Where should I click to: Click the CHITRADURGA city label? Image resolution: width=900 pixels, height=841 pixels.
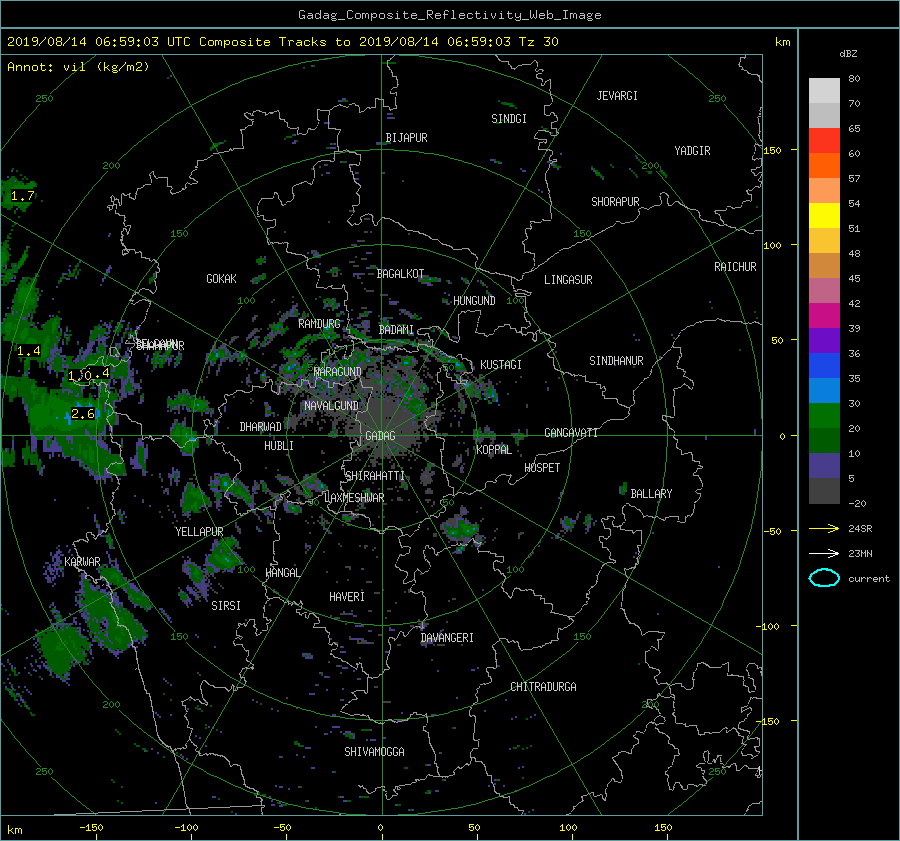pyautogui.click(x=543, y=687)
